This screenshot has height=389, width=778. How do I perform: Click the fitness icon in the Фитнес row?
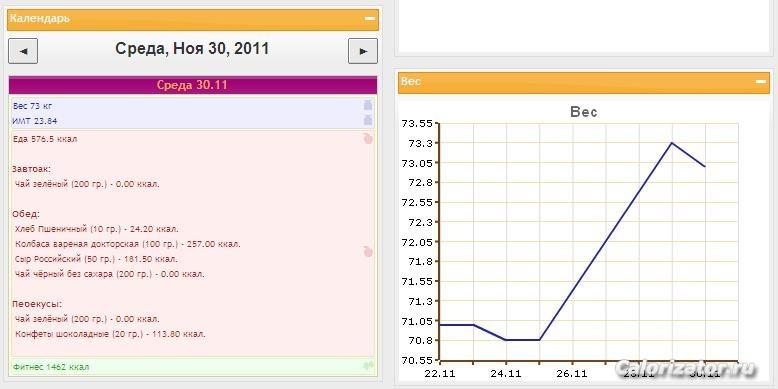pyautogui.click(x=368, y=366)
